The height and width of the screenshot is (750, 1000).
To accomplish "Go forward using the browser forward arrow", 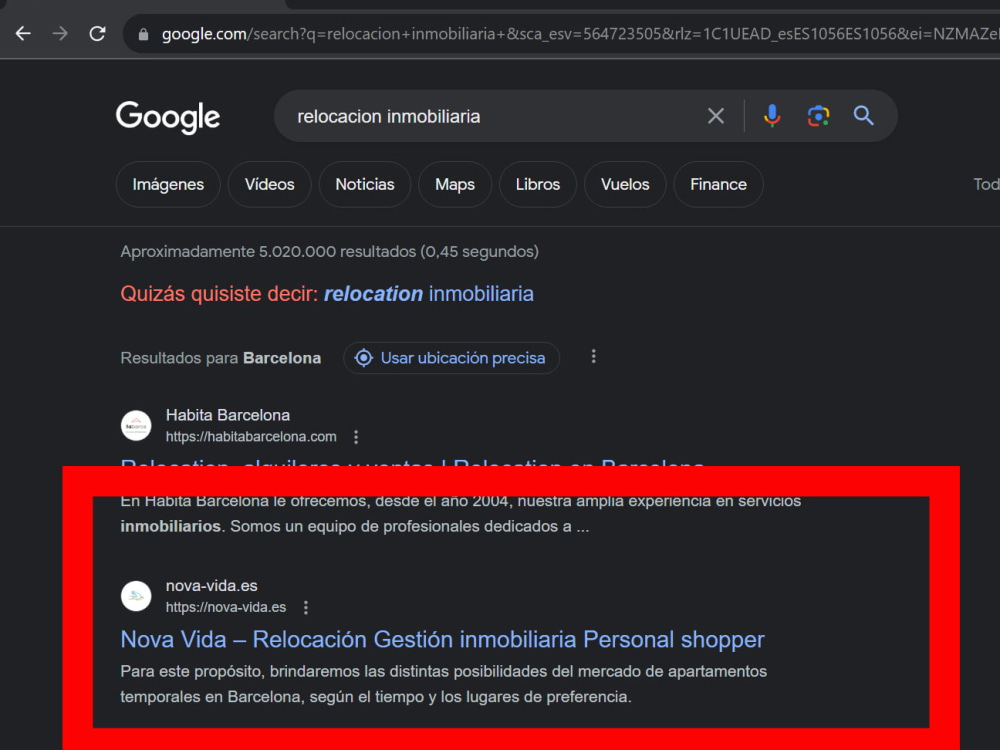I will (60, 33).
